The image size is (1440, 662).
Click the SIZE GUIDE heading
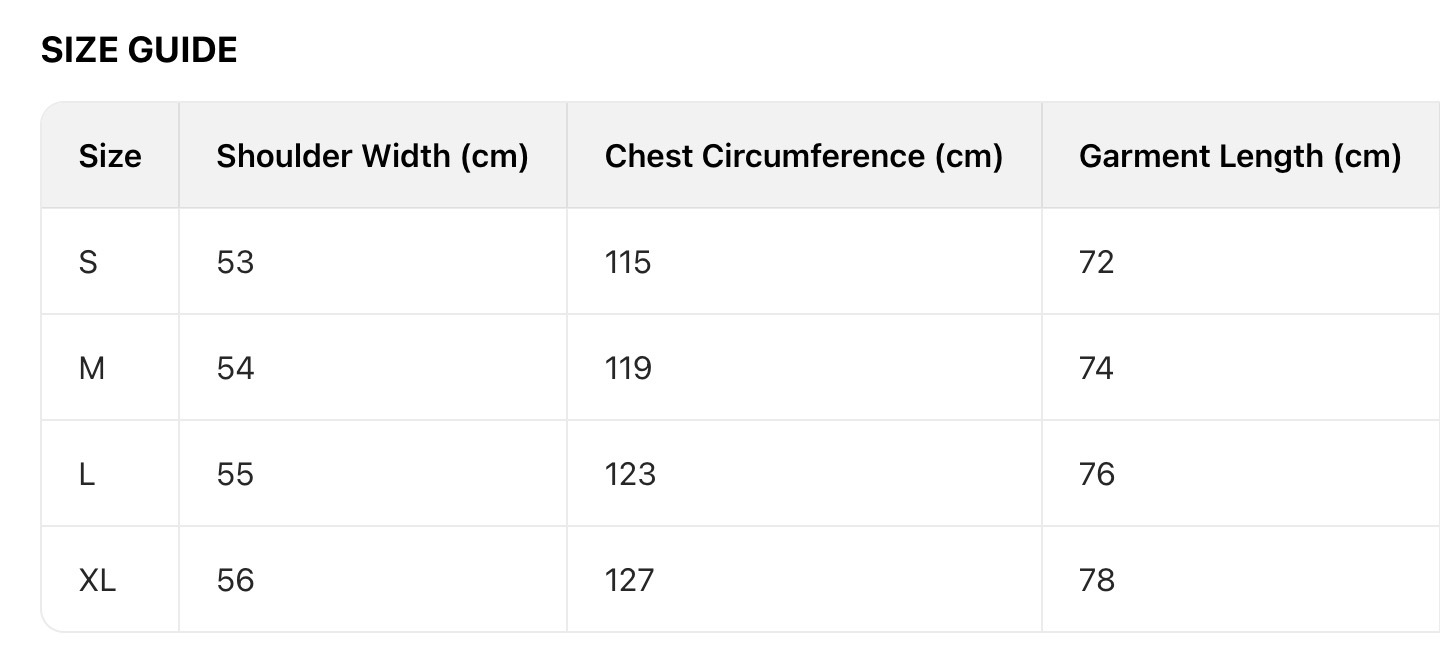tap(139, 50)
